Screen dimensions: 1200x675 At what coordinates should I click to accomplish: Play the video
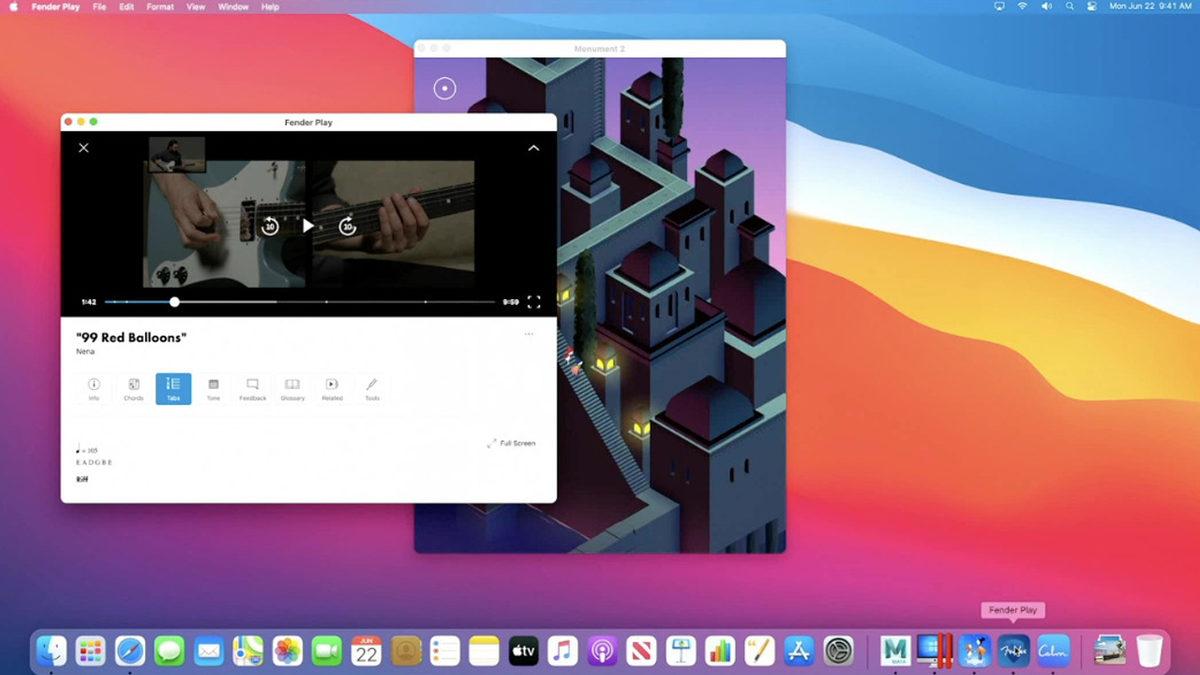tap(308, 226)
